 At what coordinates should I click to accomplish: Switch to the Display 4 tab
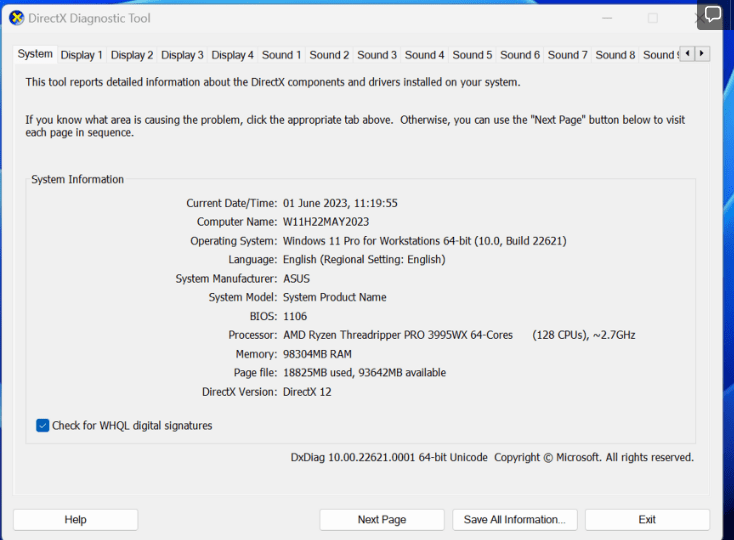232,55
